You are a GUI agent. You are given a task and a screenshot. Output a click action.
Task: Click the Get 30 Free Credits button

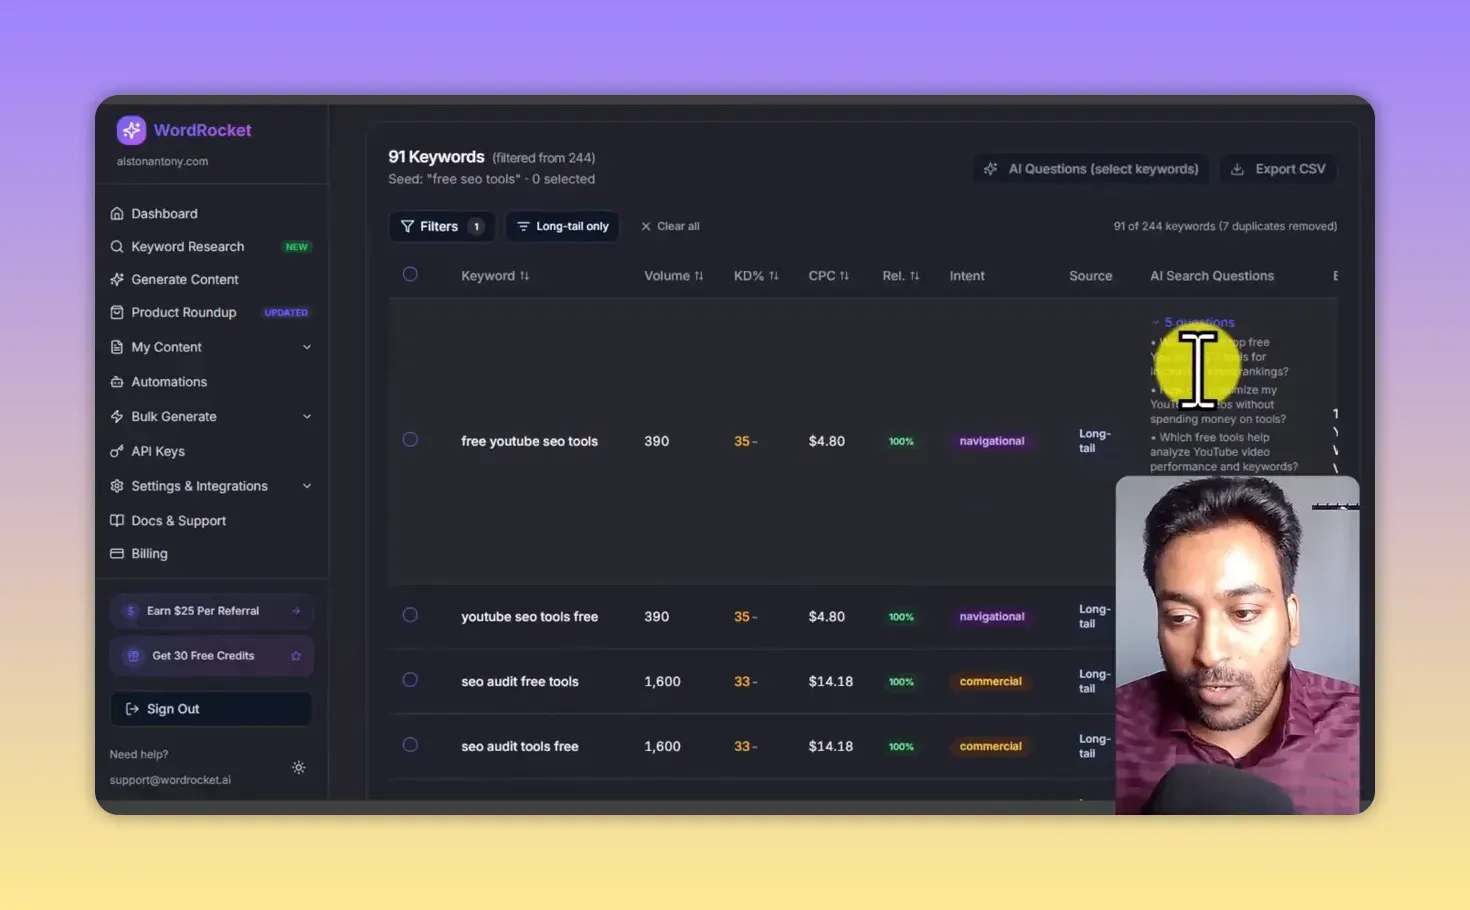(211, 656)
